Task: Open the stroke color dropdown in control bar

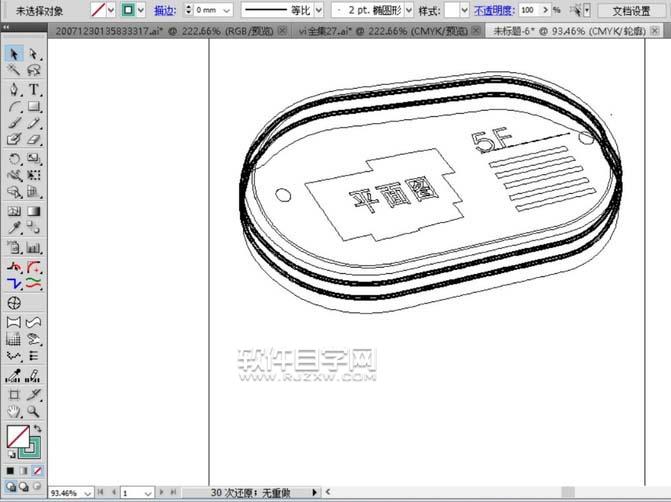Action: click(x=141, y=10)
